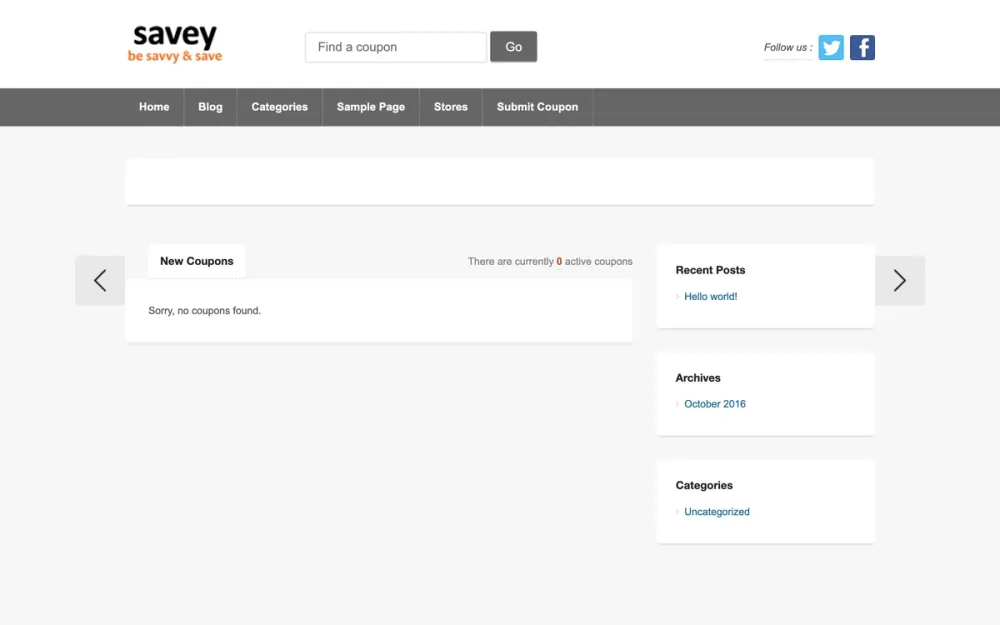This screenshot has height=625, width=1000.
Task: Open the Uncategorized category link
Action: (717, 511)
